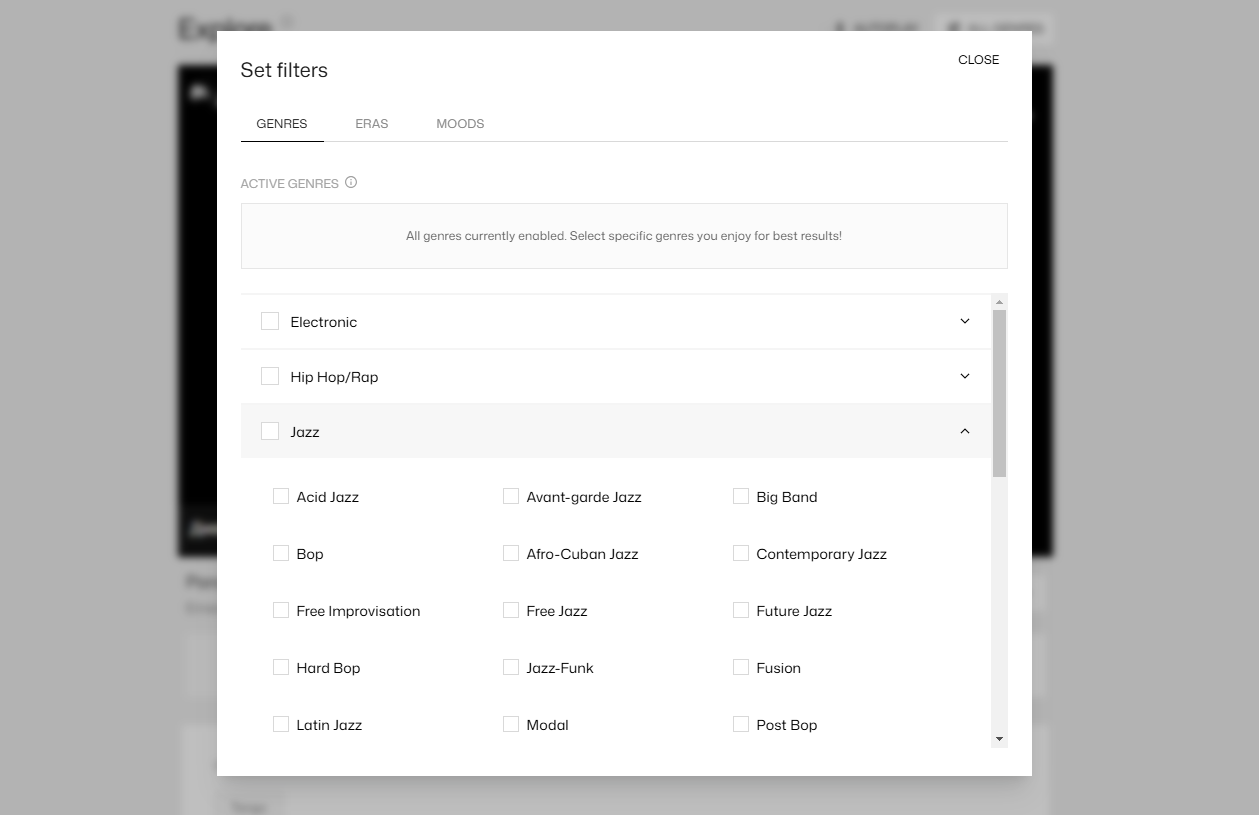Select the Acid Jazz subgenre checkbox
The height and width of the screenshot is (815, 1259).
[281, 496]
